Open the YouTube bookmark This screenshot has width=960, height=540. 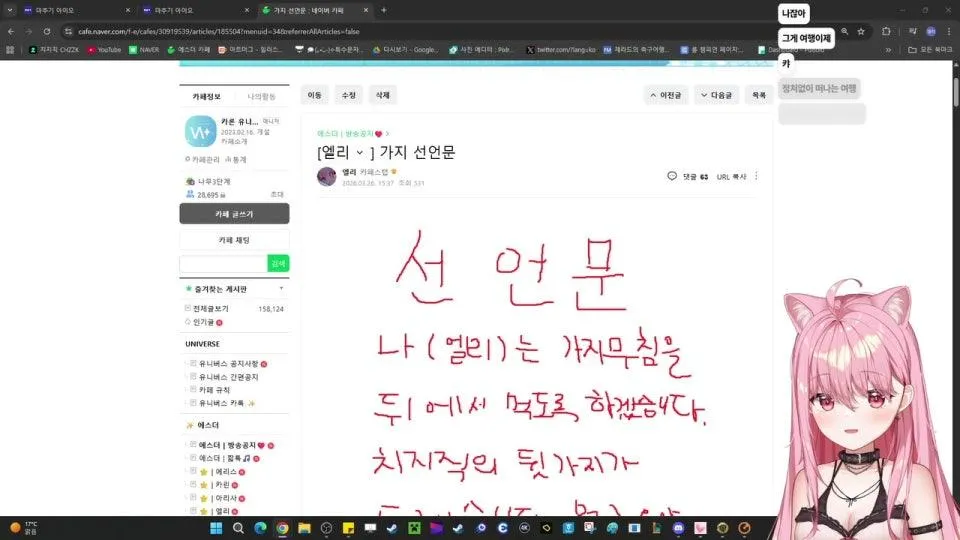104,49
